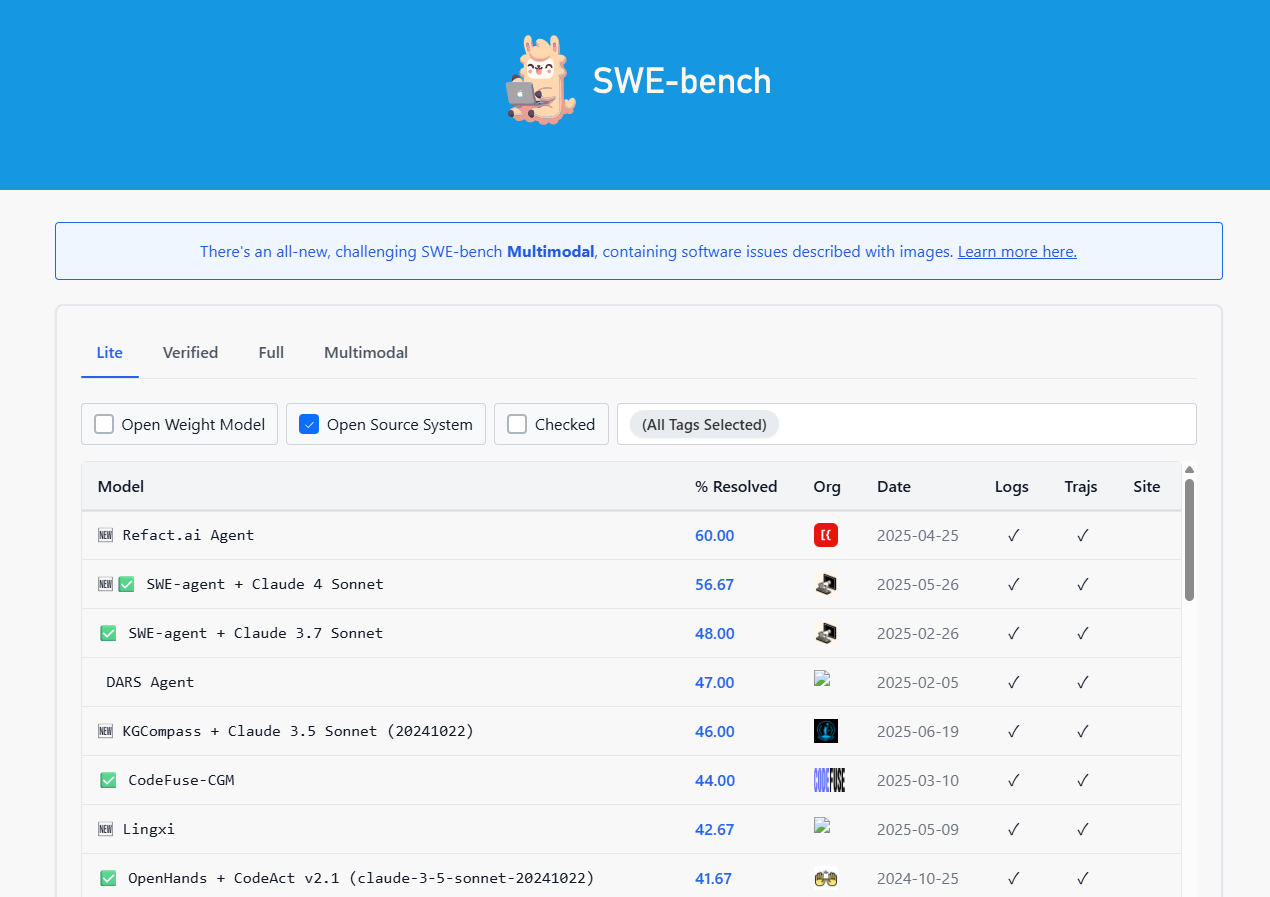This screenshot has width=1270, height=897.
Task: Click the 41.67 resolved score
Action: tap(714, 878)
